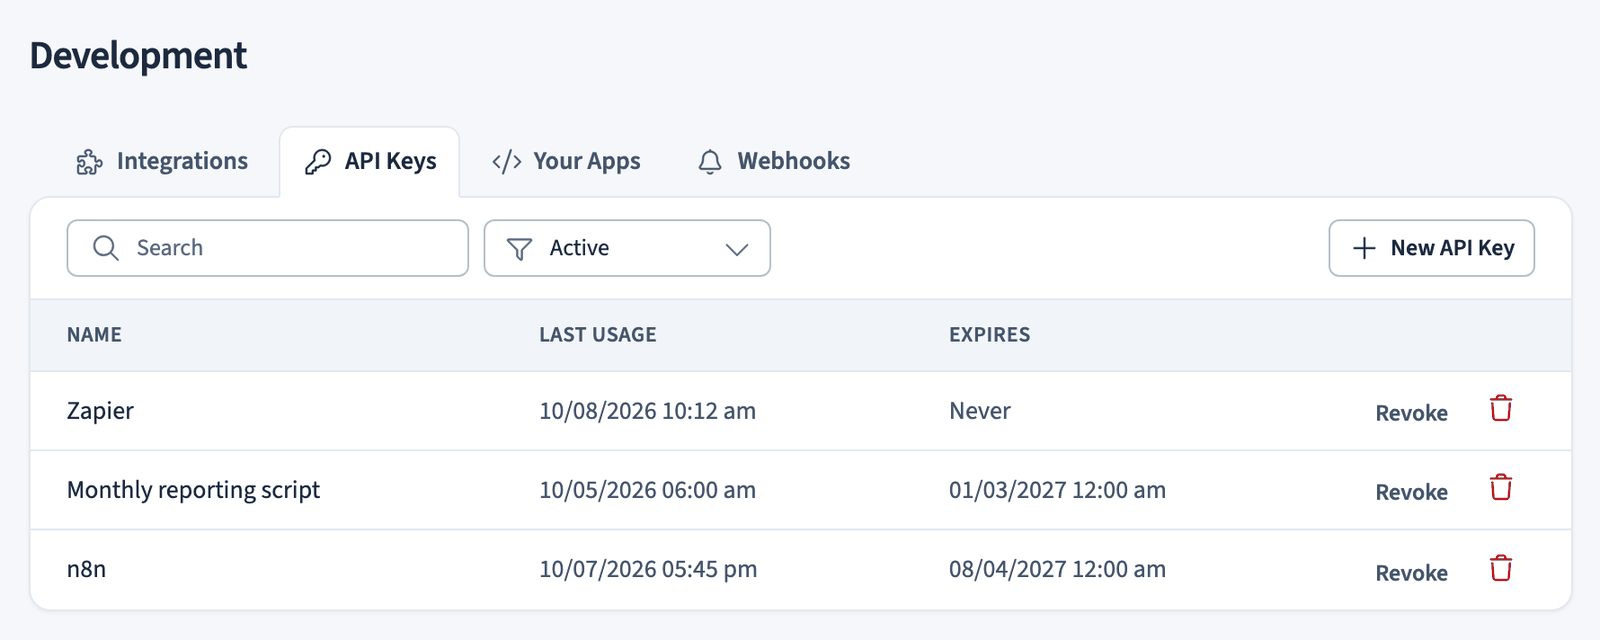Click trash icon for Monthly reporting script
Viewport: 1600px width, 640px height.
1501,487
